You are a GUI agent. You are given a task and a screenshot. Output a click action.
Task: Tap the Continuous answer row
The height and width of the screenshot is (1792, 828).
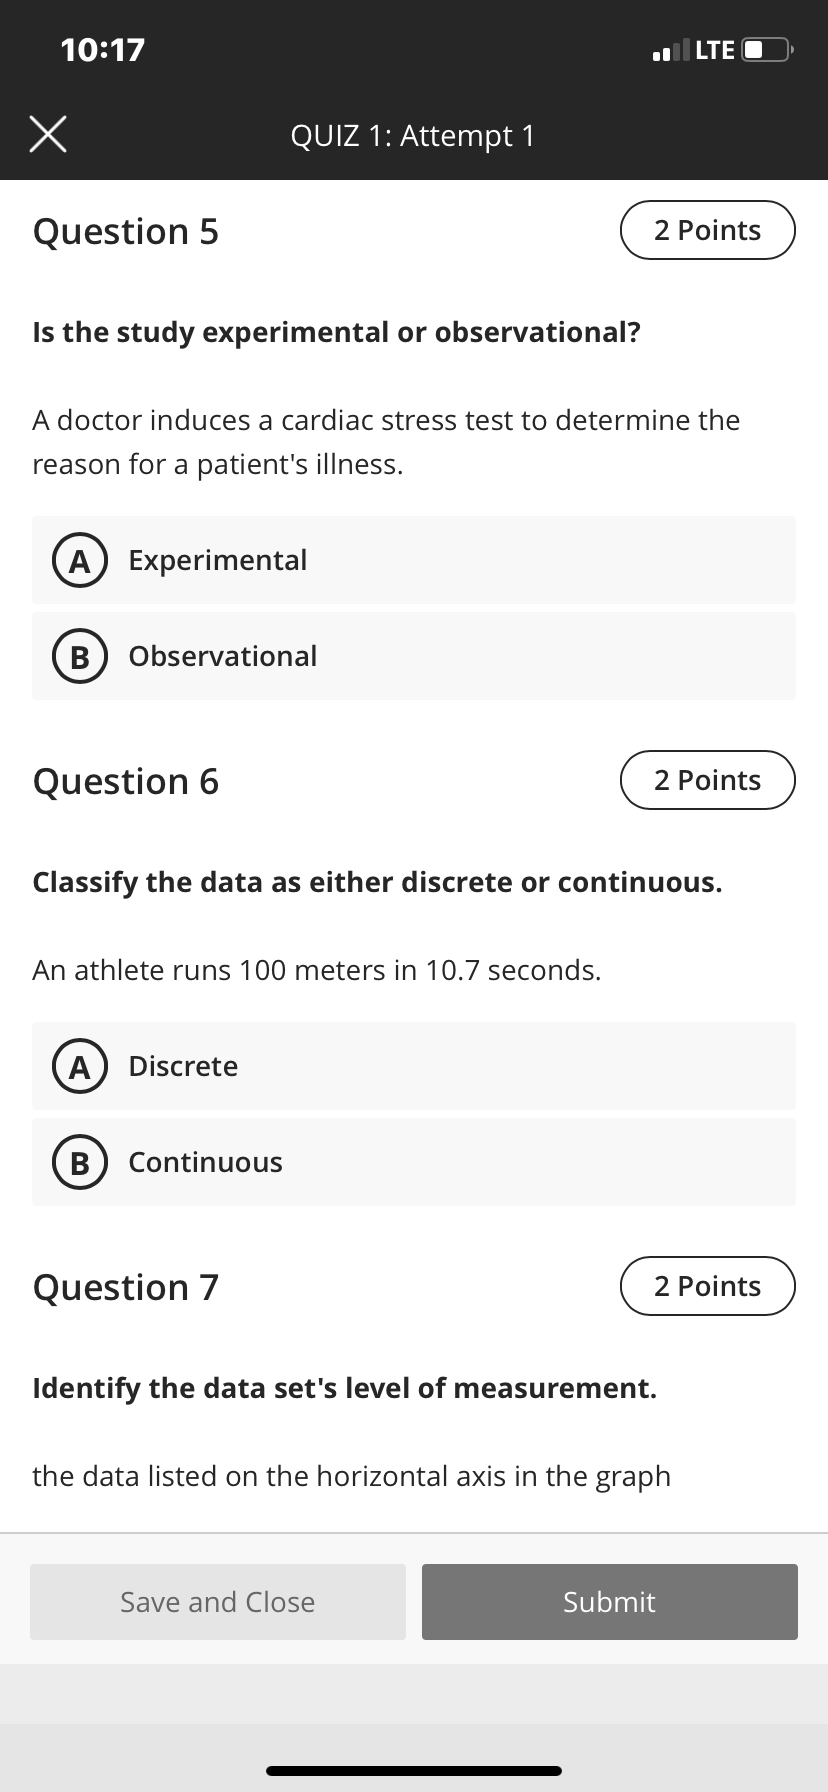click(x=414, y=1162)
